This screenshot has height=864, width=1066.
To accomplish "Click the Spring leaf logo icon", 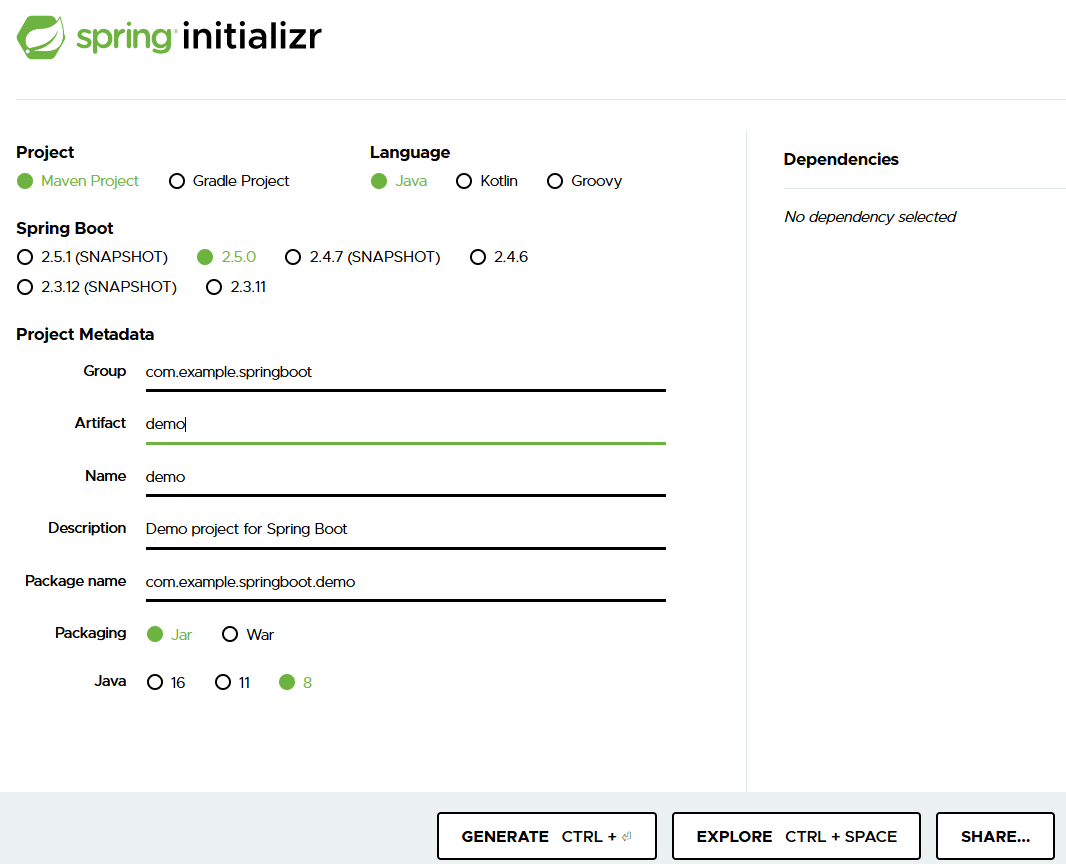I will [x=41, y=37].
